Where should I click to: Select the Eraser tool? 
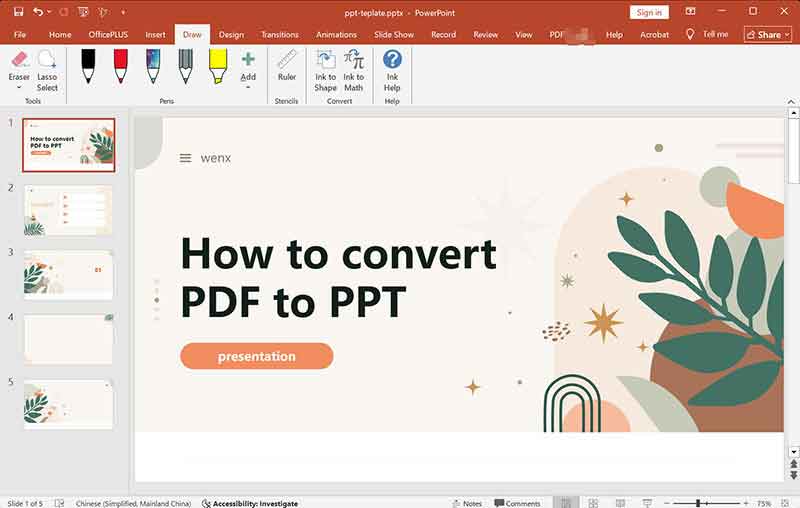pos(19,65)
